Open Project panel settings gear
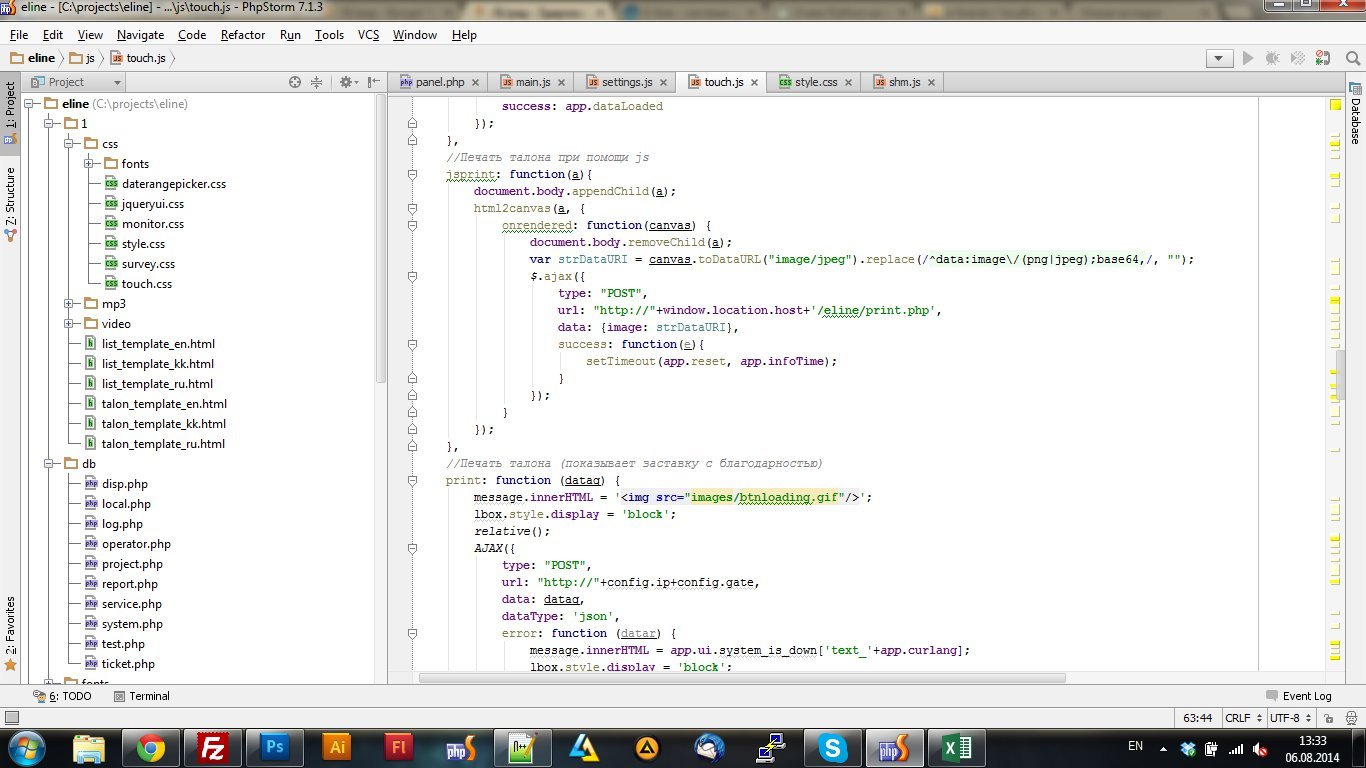1366x768 pixels. (x=346, y=82)
